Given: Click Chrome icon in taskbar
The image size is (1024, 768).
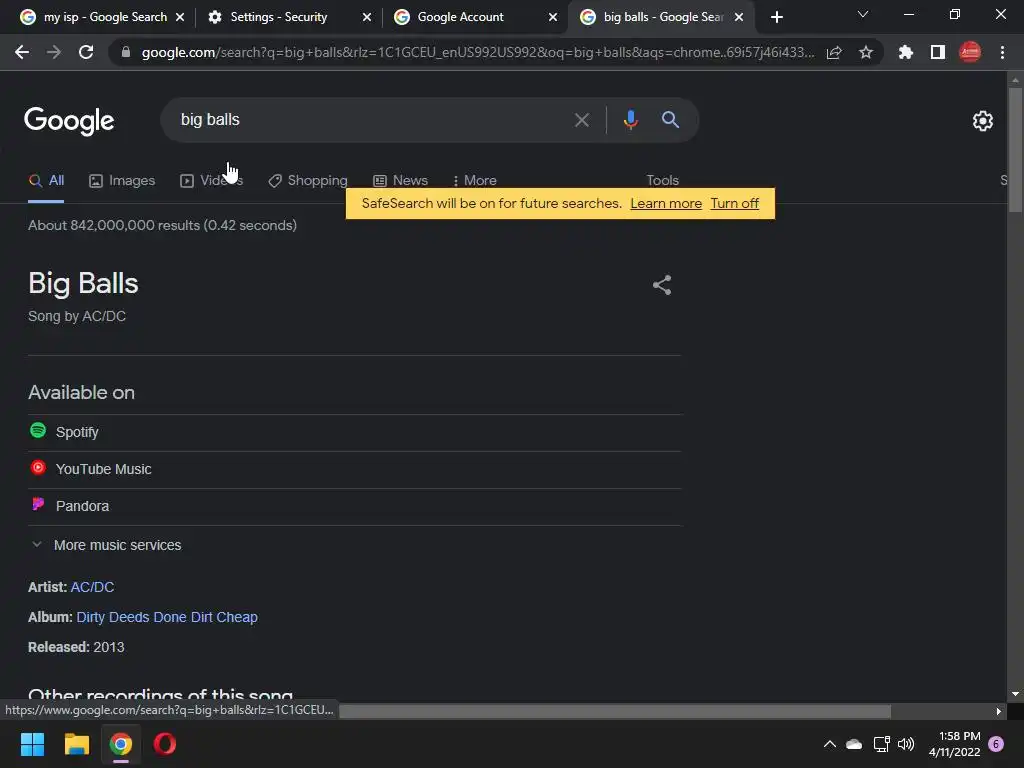Looking at the screenshot, I should pos(121,744).
